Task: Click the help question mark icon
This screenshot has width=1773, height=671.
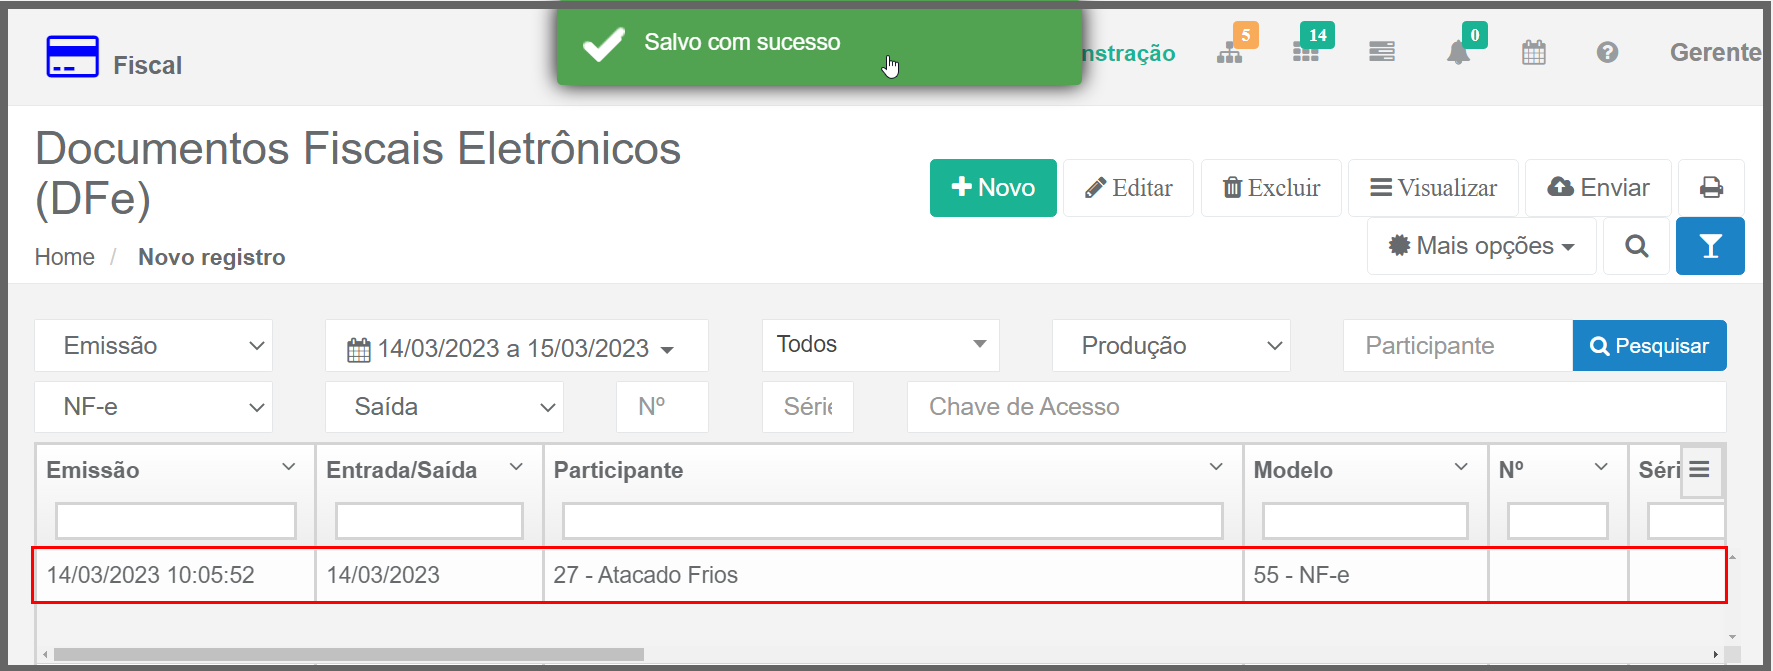Action: click(1607, 53)
